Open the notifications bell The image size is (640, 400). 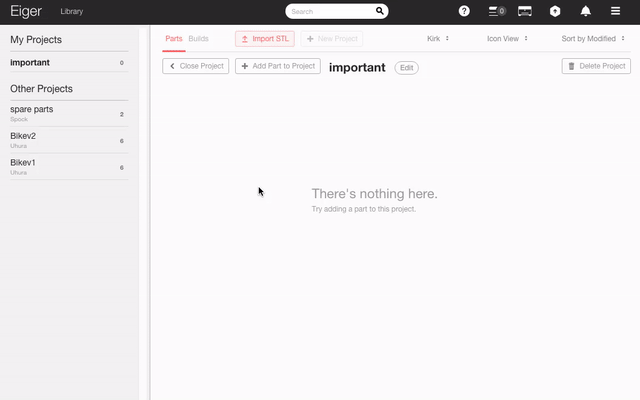[x=586, y=11]
